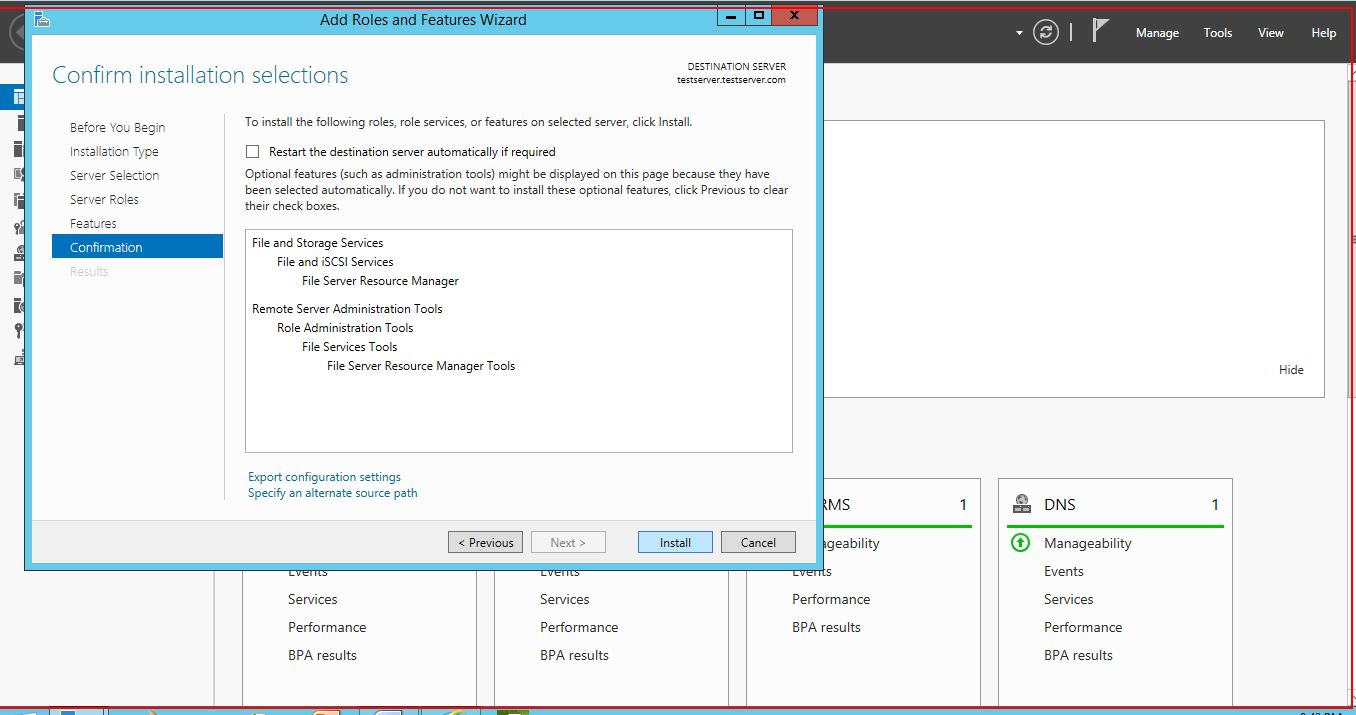The height and width of the screenshot is (715, 1356).
Task: Click the green DNS Manageability status icon
Action: click(1020, 543)
